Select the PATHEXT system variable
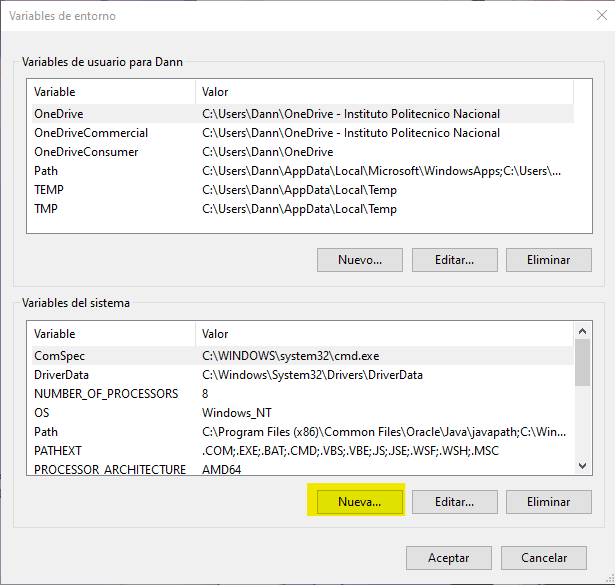The image size is (615, 585). pos(302,451)
